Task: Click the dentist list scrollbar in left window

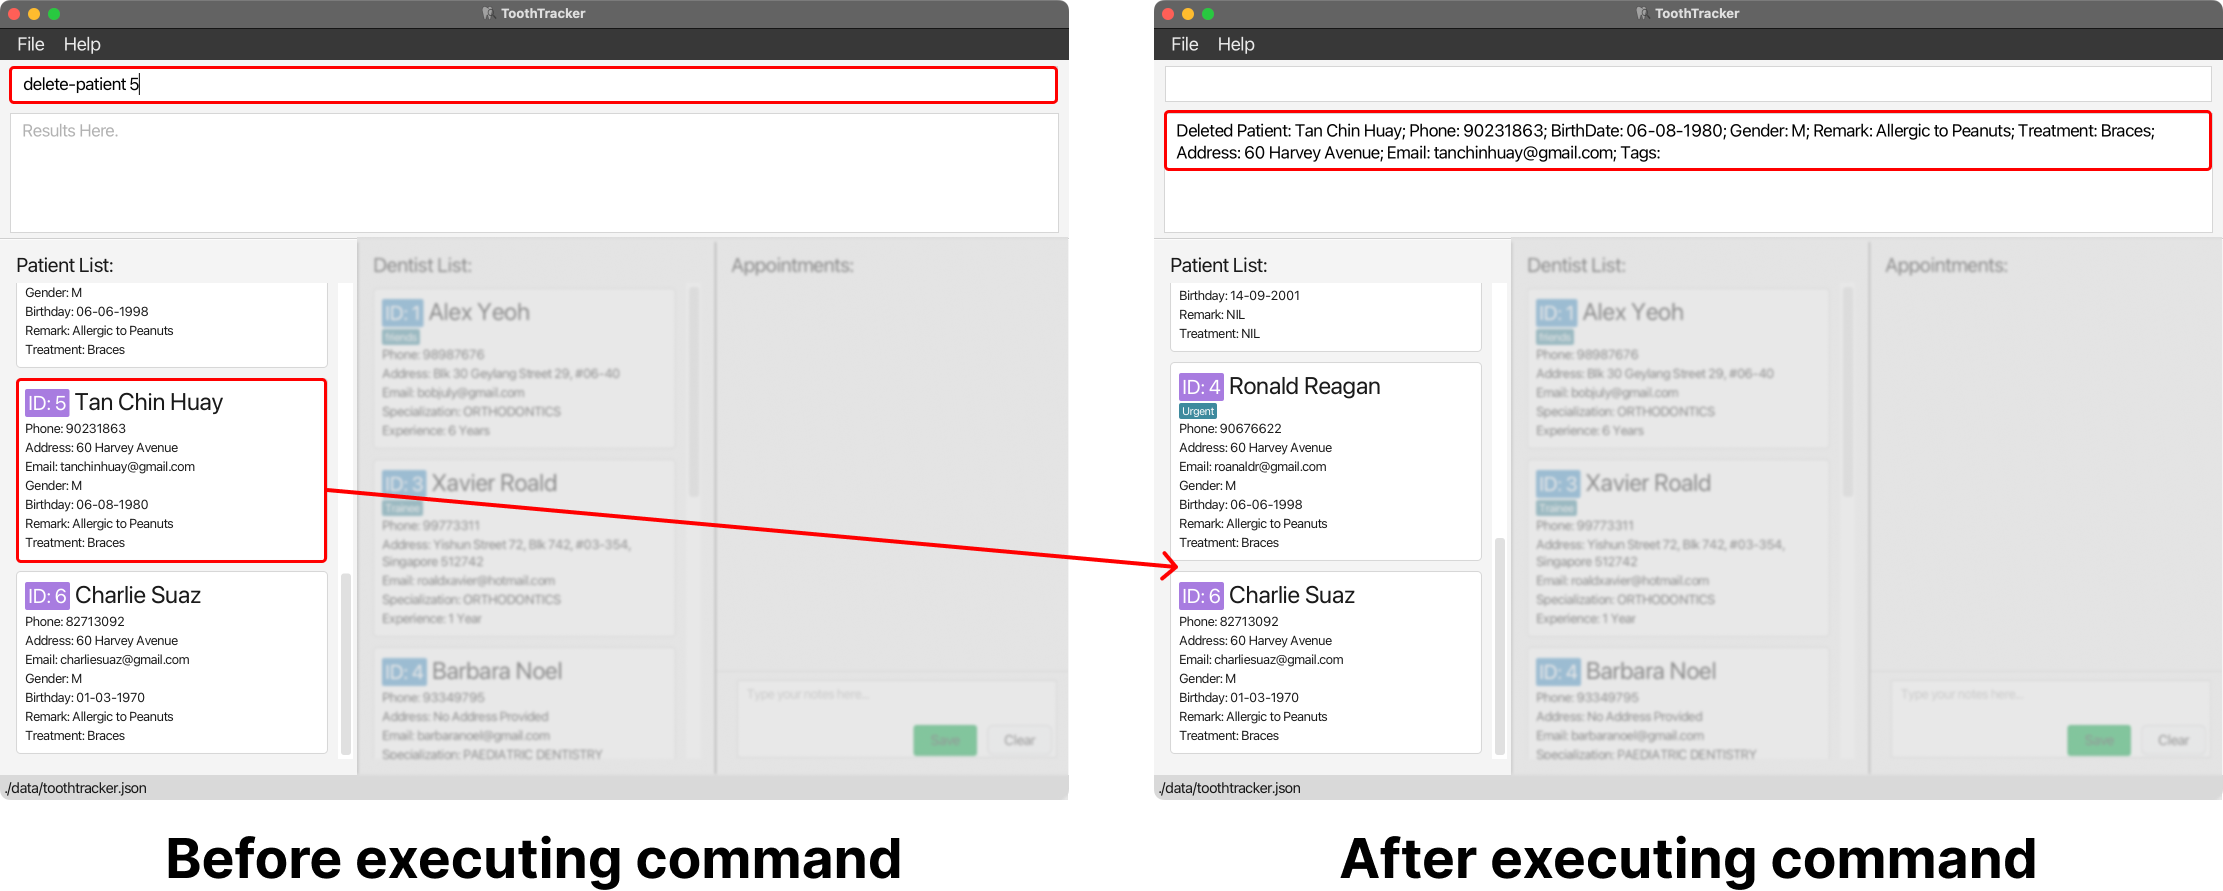Action: (694, 392)
